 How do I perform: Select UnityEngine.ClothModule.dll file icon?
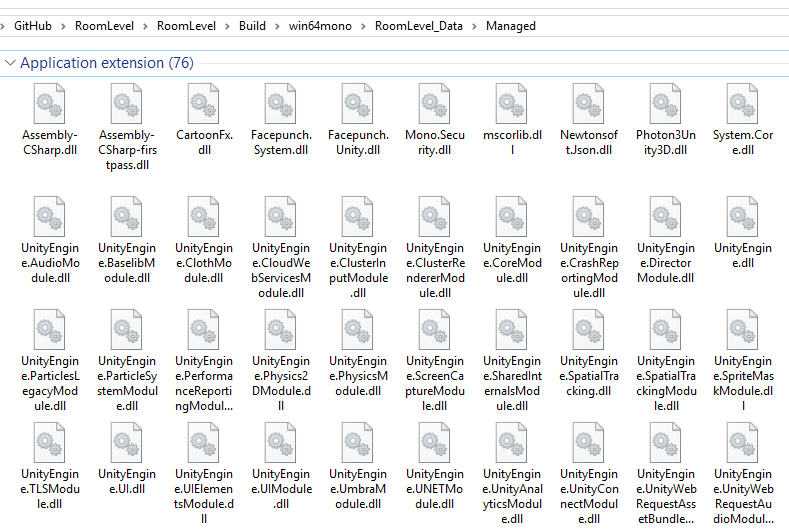[x=203, y=216]
